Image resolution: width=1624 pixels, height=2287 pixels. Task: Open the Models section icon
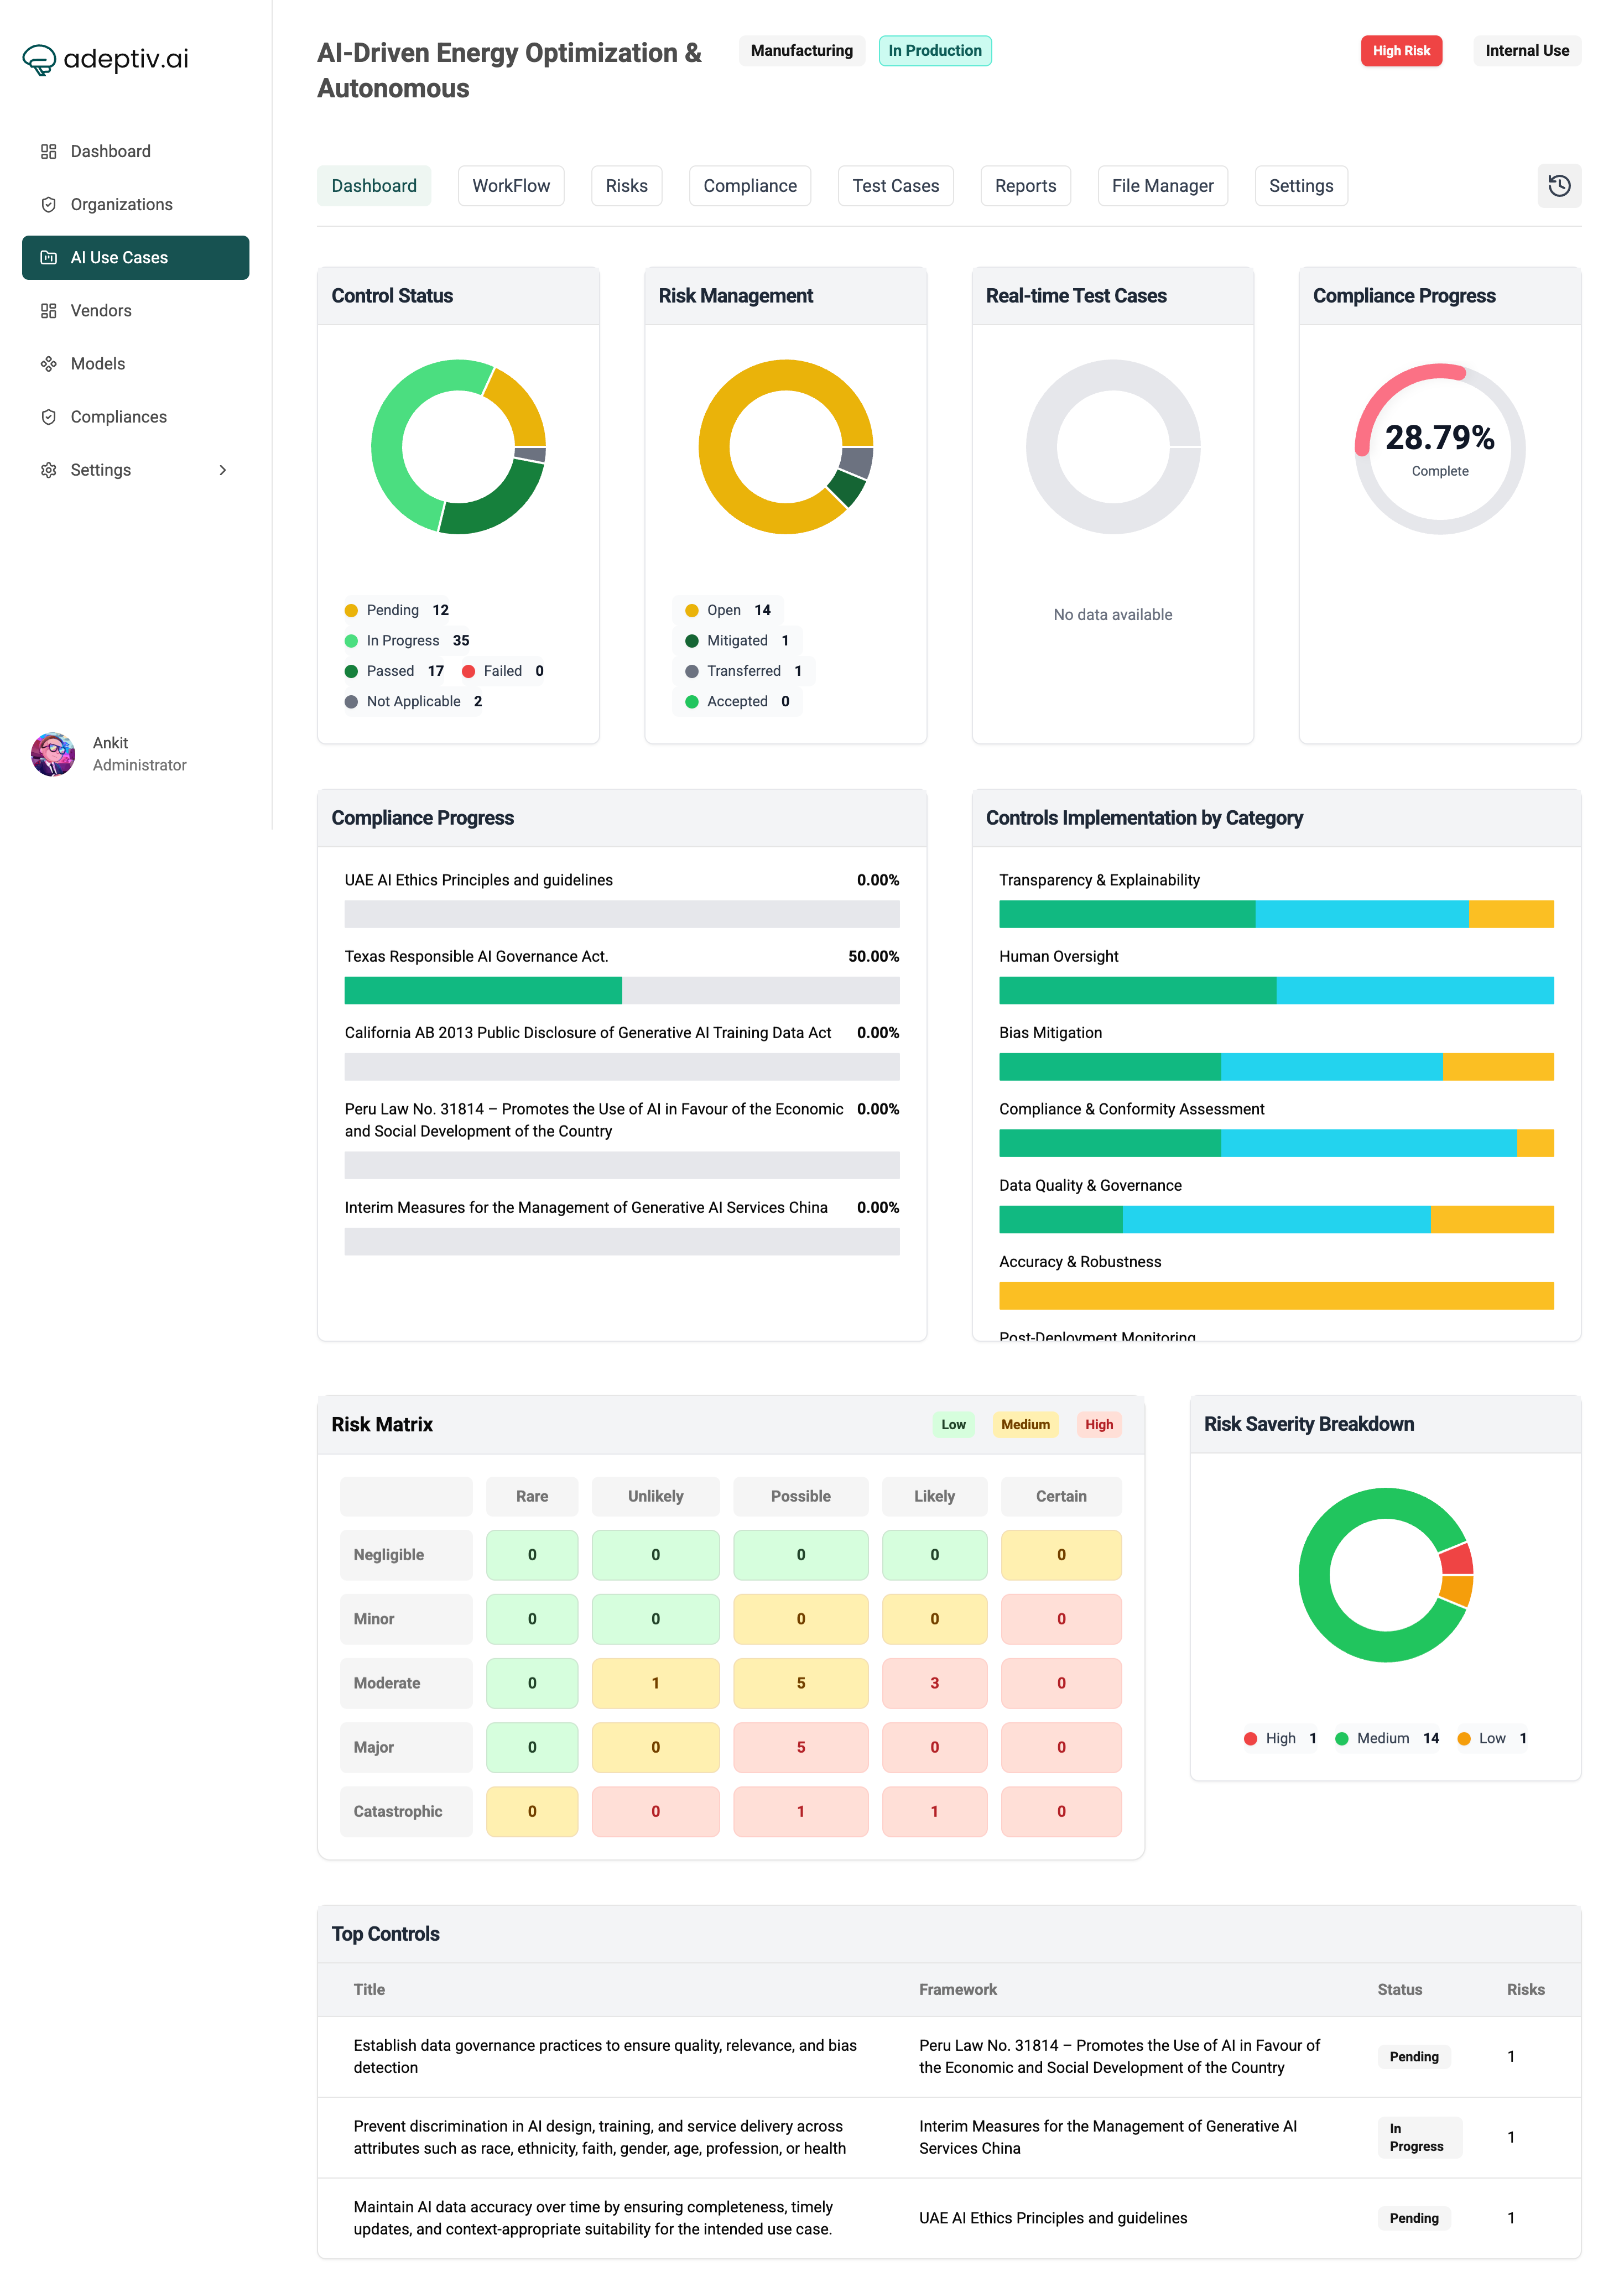coord(48,363)
